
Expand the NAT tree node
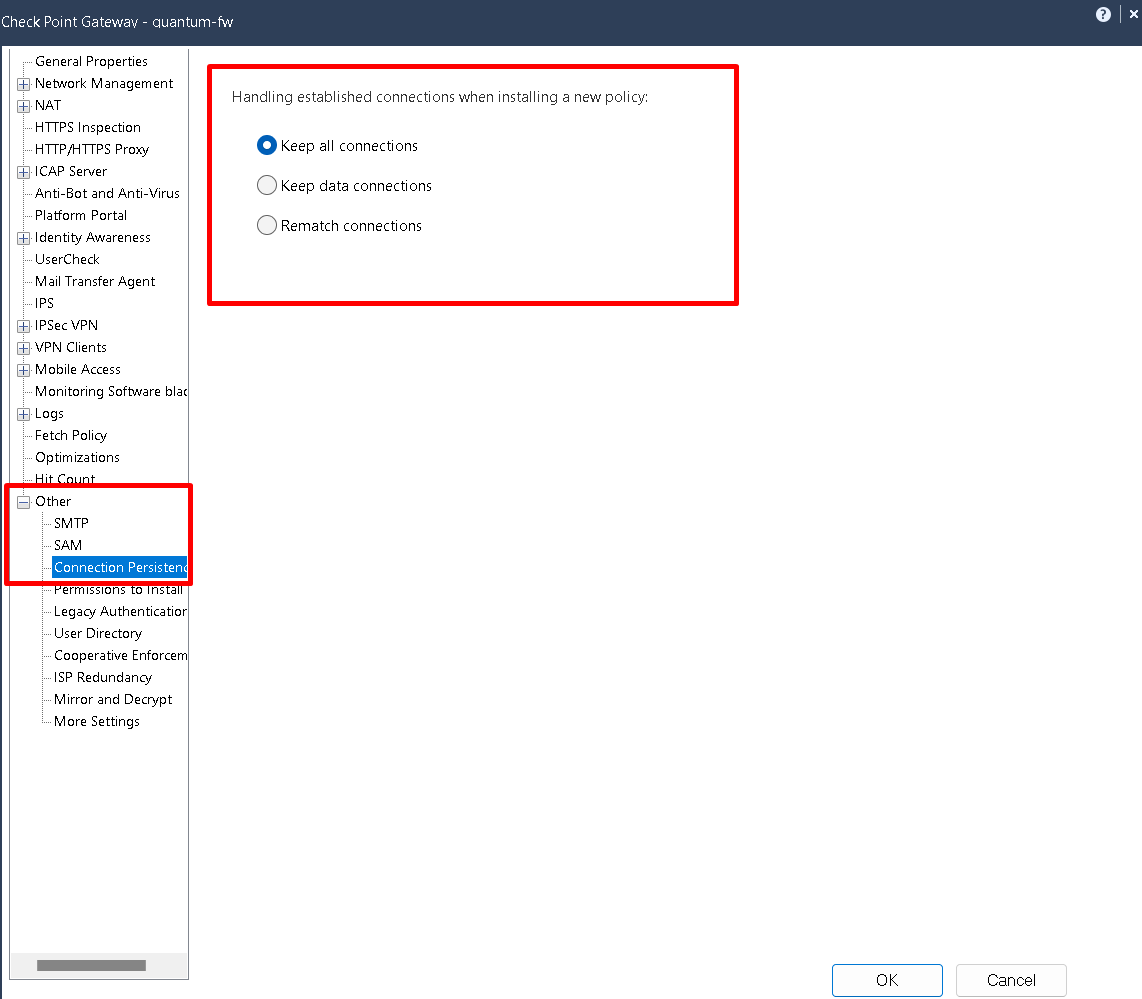[23, 106]
